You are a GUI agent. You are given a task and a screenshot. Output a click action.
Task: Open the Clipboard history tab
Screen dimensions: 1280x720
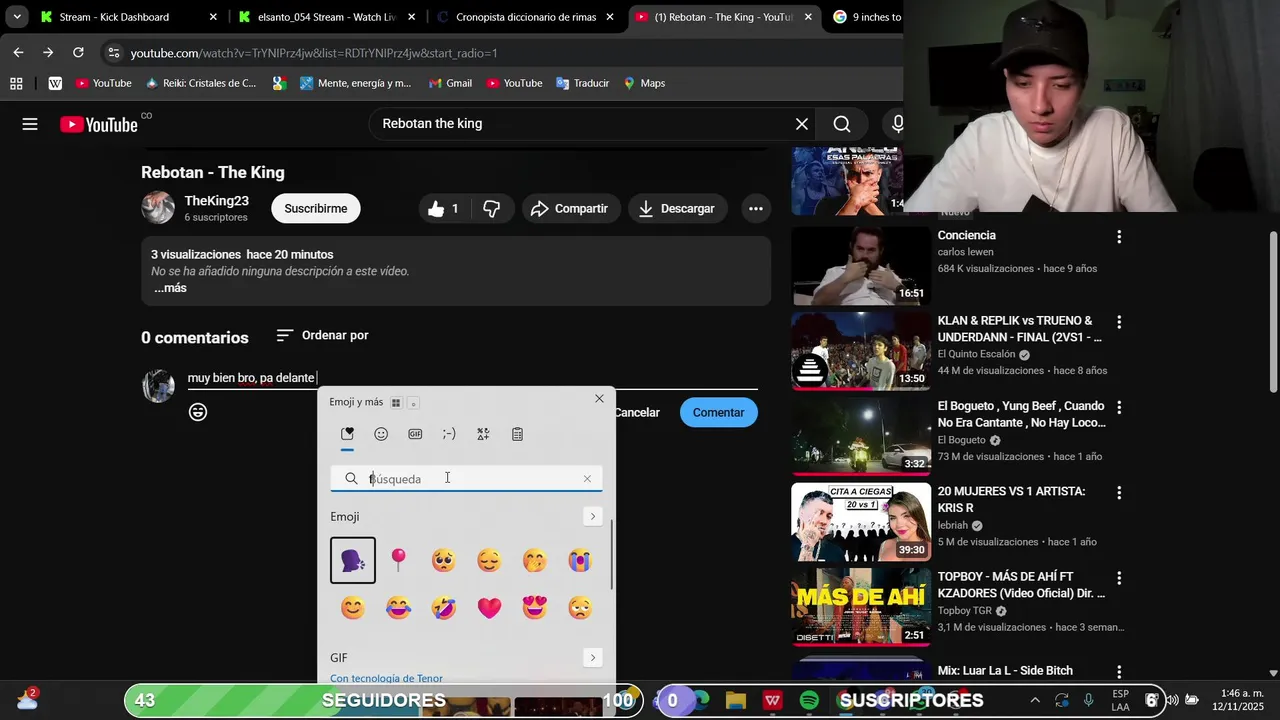coord(517,434)
